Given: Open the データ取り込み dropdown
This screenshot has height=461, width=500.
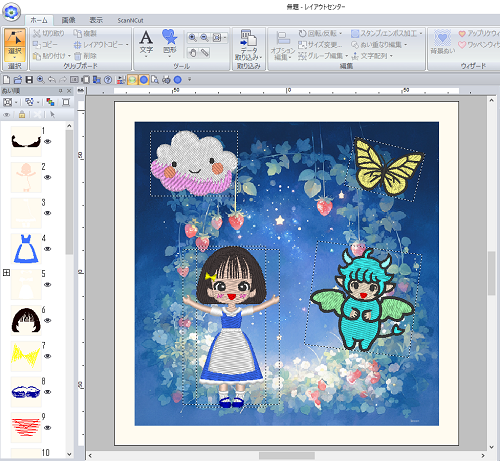Looking at the screenshot, I should (248, 45).
